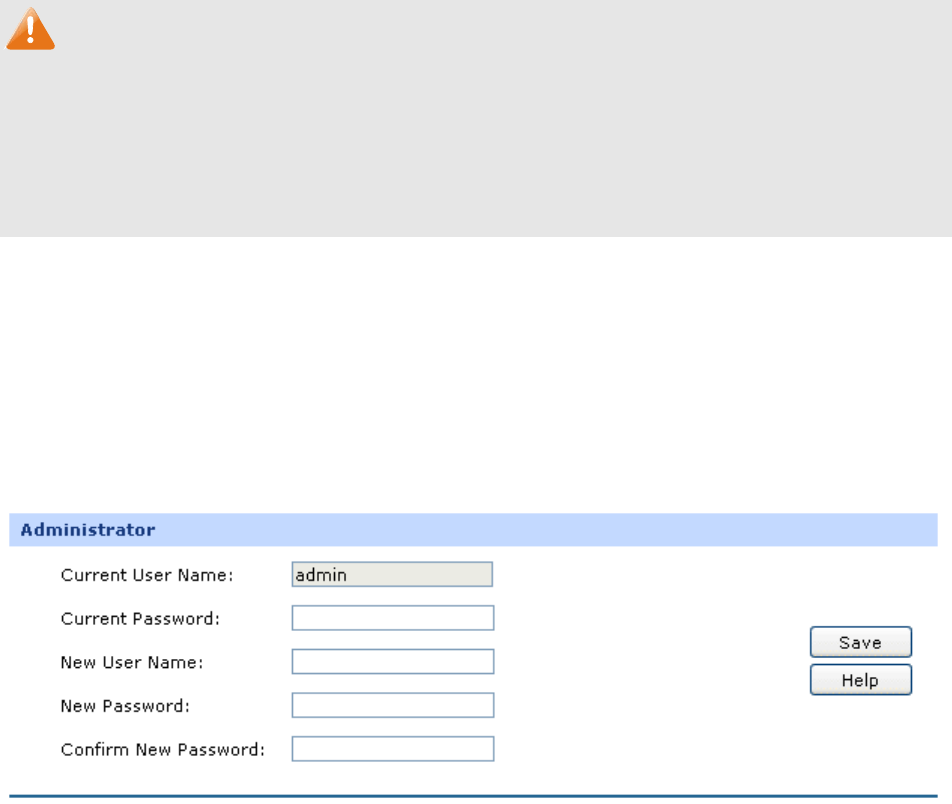Screen dimensions: 952x804
Task: Click the Administrator section heading
Action: point(88,530)
